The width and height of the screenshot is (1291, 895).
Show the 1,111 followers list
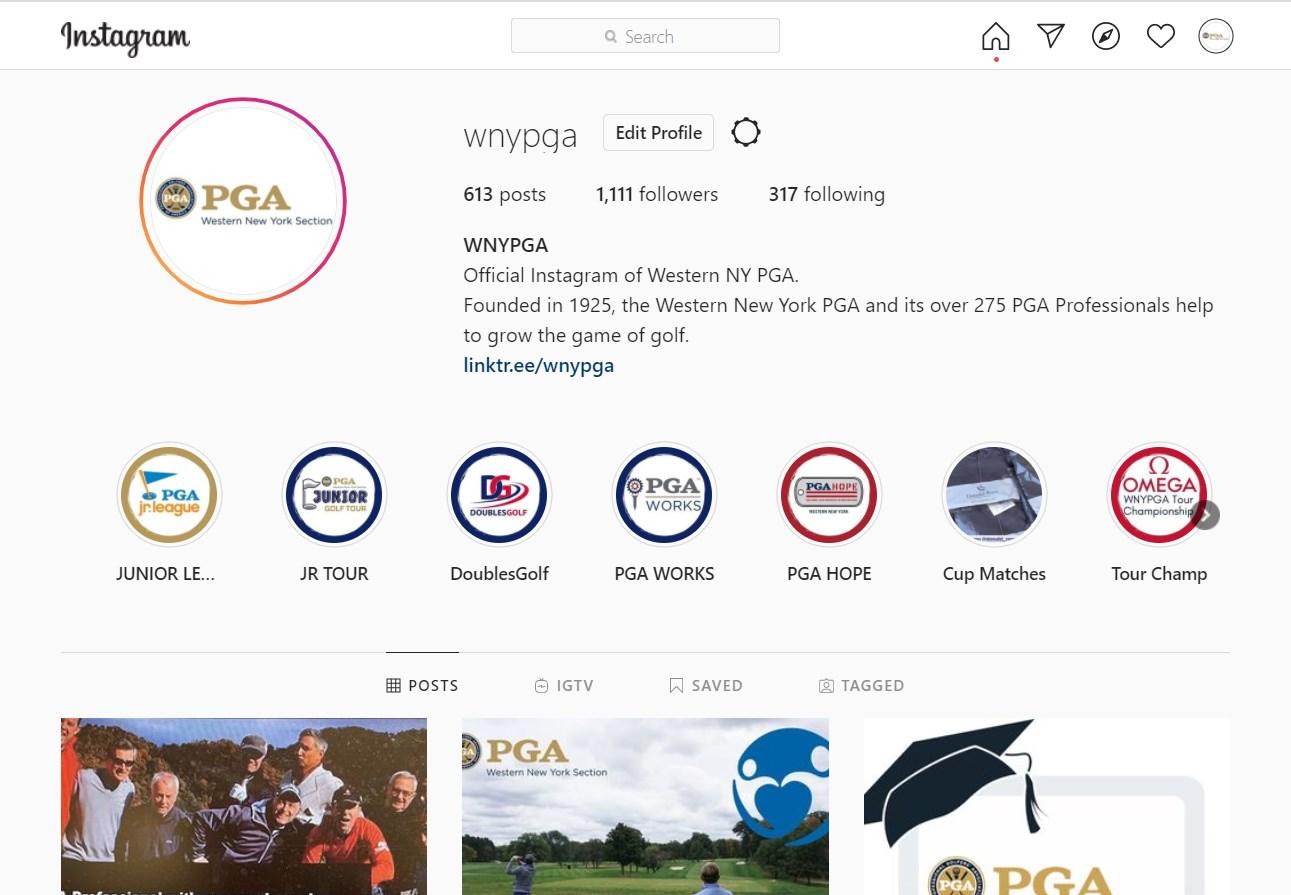pyautogui.click(x=657, y=194)
